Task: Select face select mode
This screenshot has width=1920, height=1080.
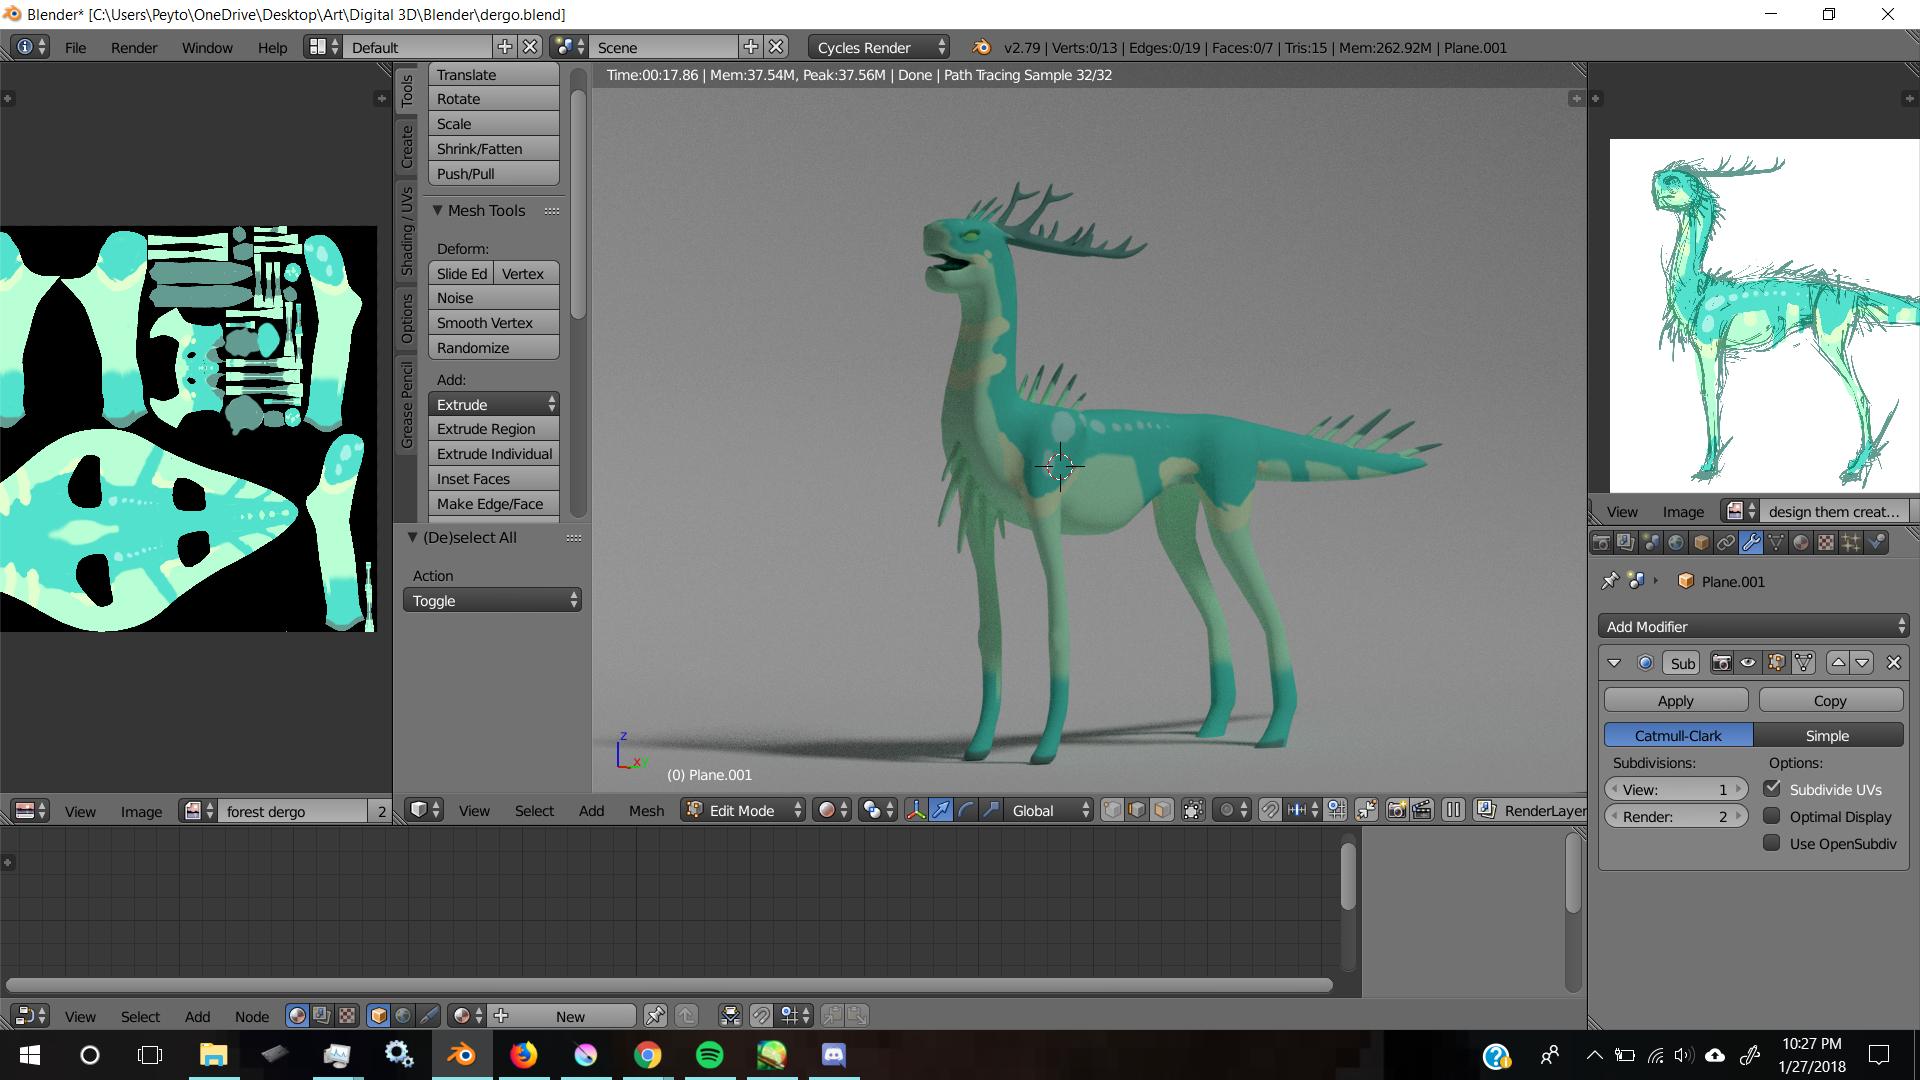Action: coord(1162,810)
